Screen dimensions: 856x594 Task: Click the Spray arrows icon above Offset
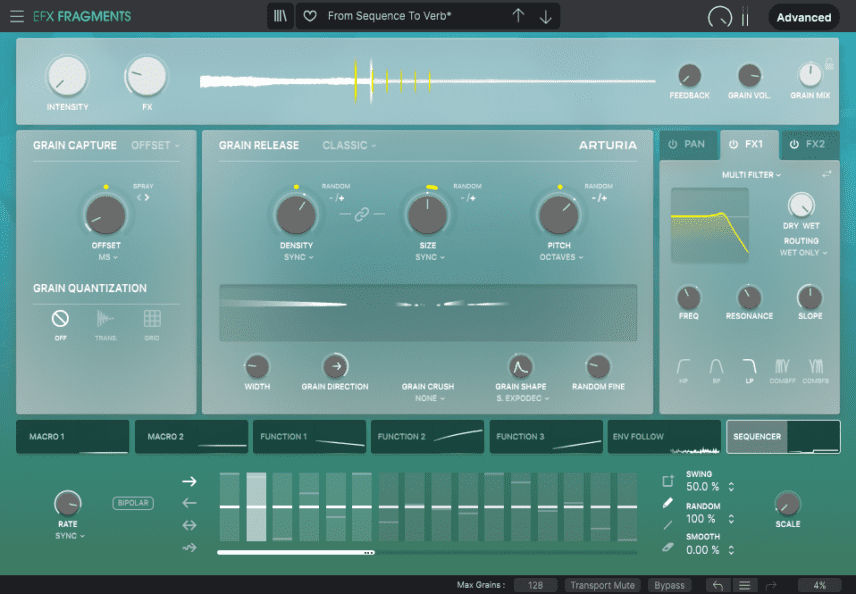[x=143, y=197]
